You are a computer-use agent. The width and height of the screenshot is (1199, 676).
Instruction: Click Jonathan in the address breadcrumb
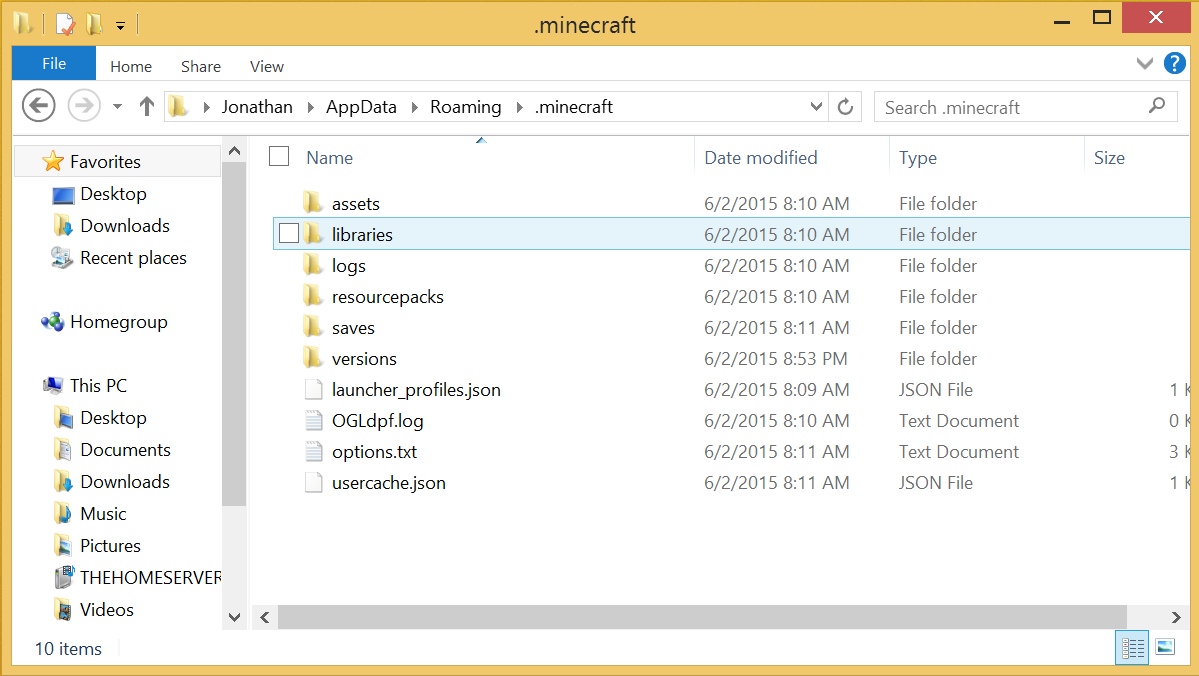point(257,106)
